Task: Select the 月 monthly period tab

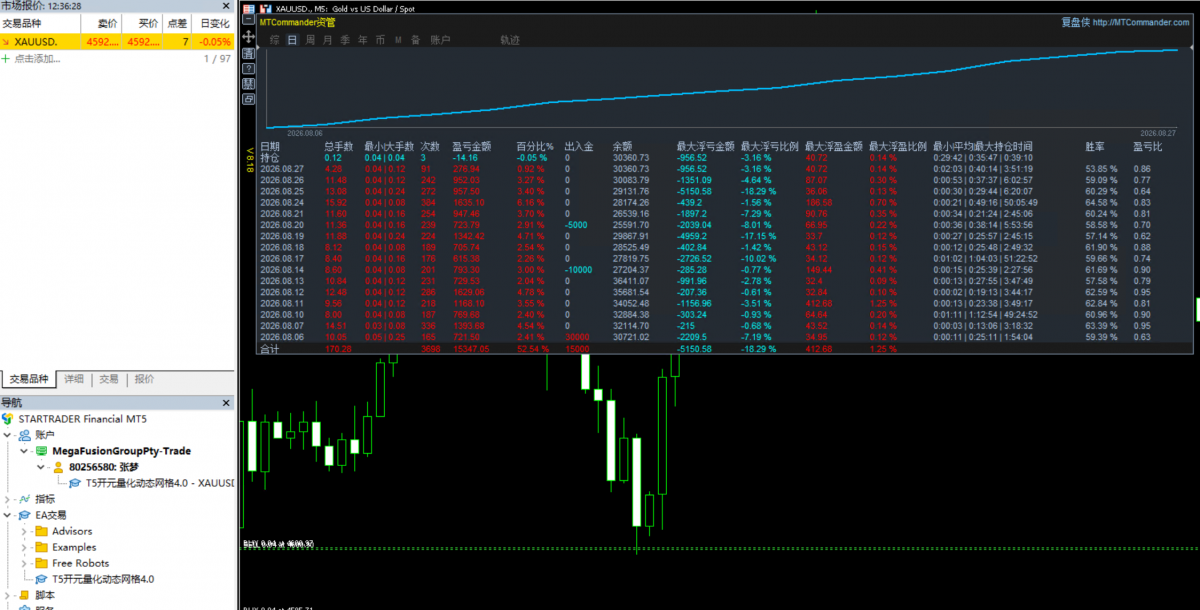Action: [328, 40]
